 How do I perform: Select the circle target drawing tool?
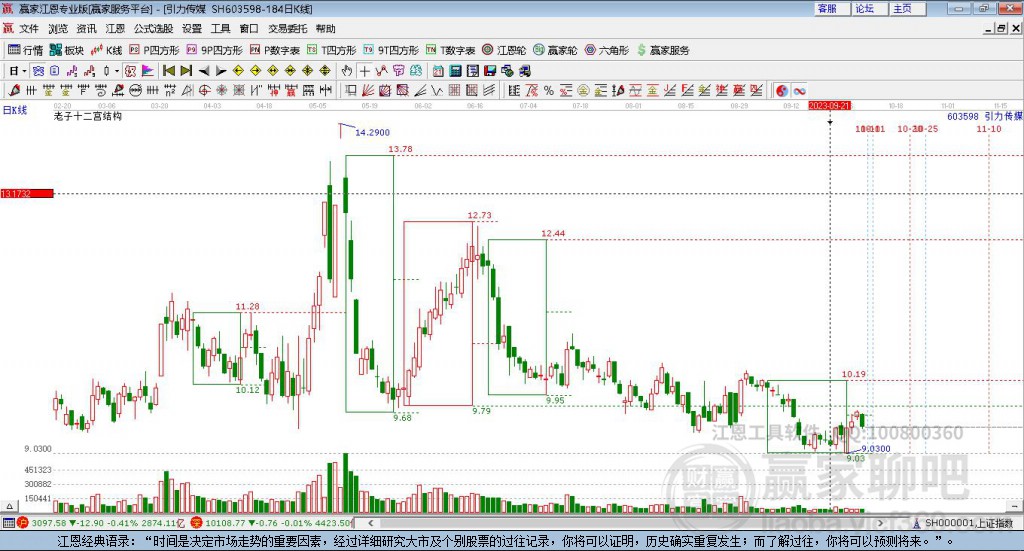(x=204, y=91)
